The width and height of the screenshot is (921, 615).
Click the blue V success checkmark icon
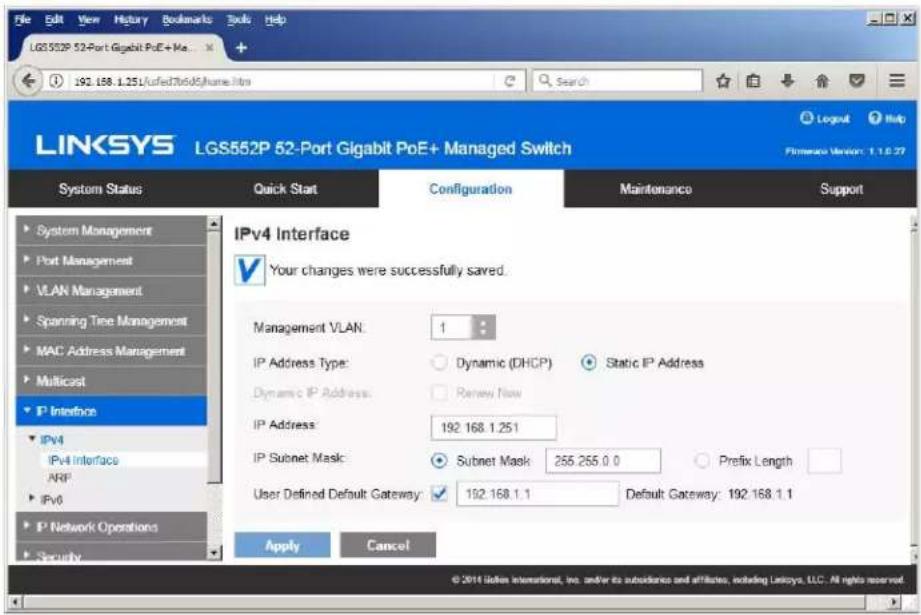point(249,270)
